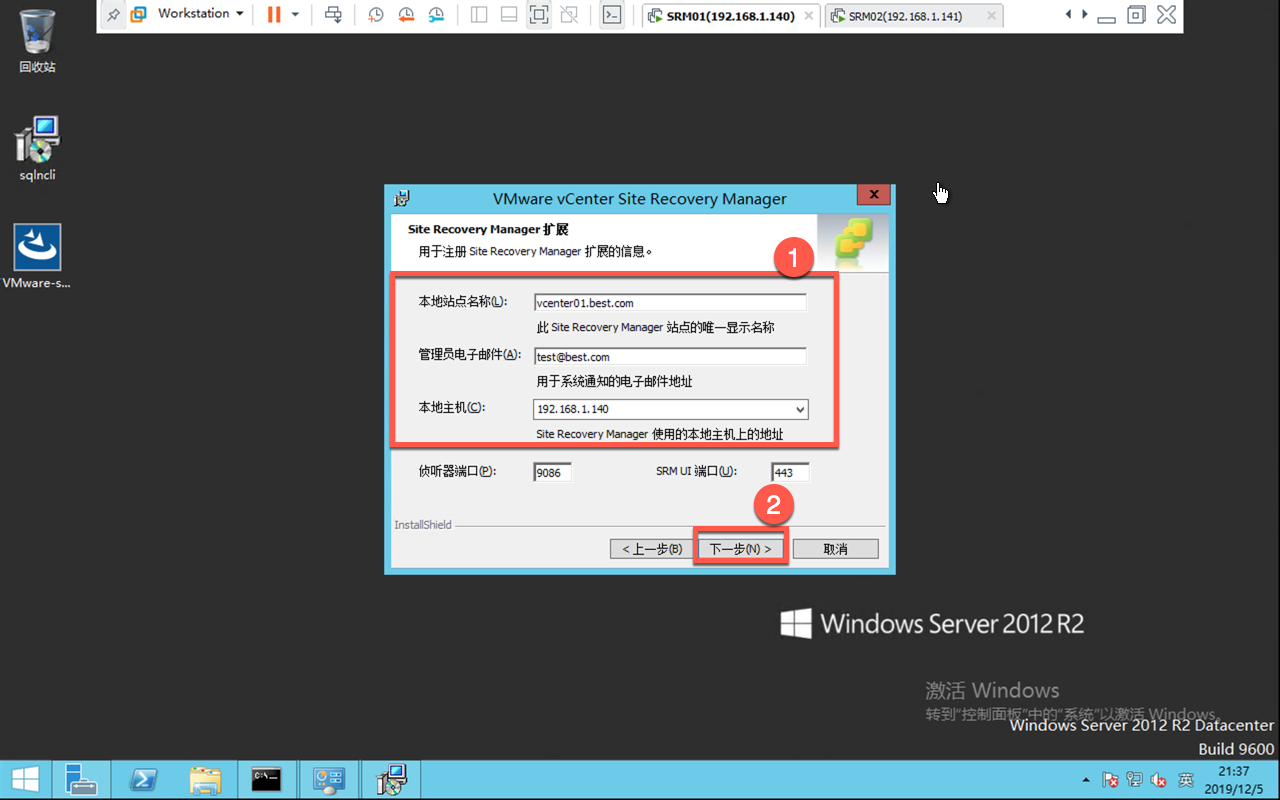Click the Unity mode toolbar icon
1280x800 pixels.
pyautogui.click(x=569, y=15)
